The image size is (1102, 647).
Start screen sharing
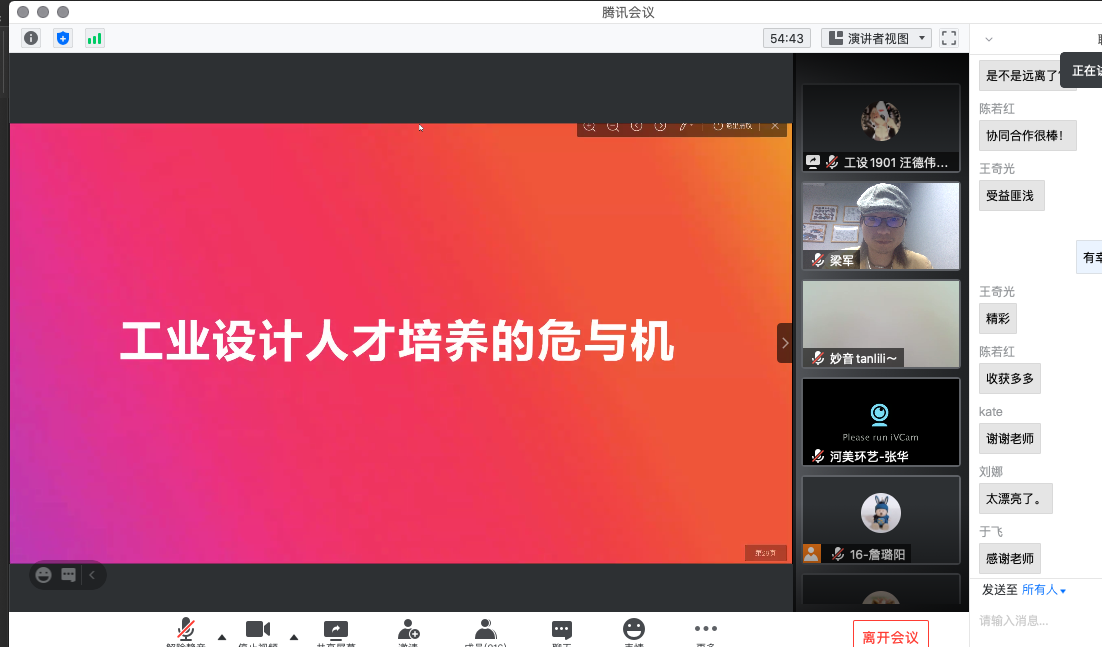point(335,630)
